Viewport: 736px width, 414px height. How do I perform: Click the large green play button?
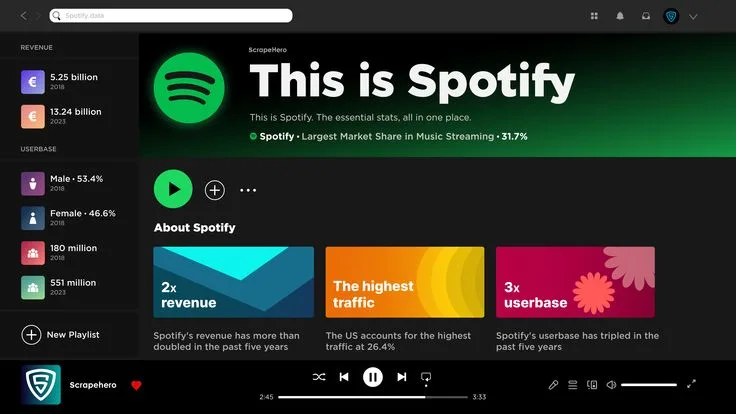173,189
